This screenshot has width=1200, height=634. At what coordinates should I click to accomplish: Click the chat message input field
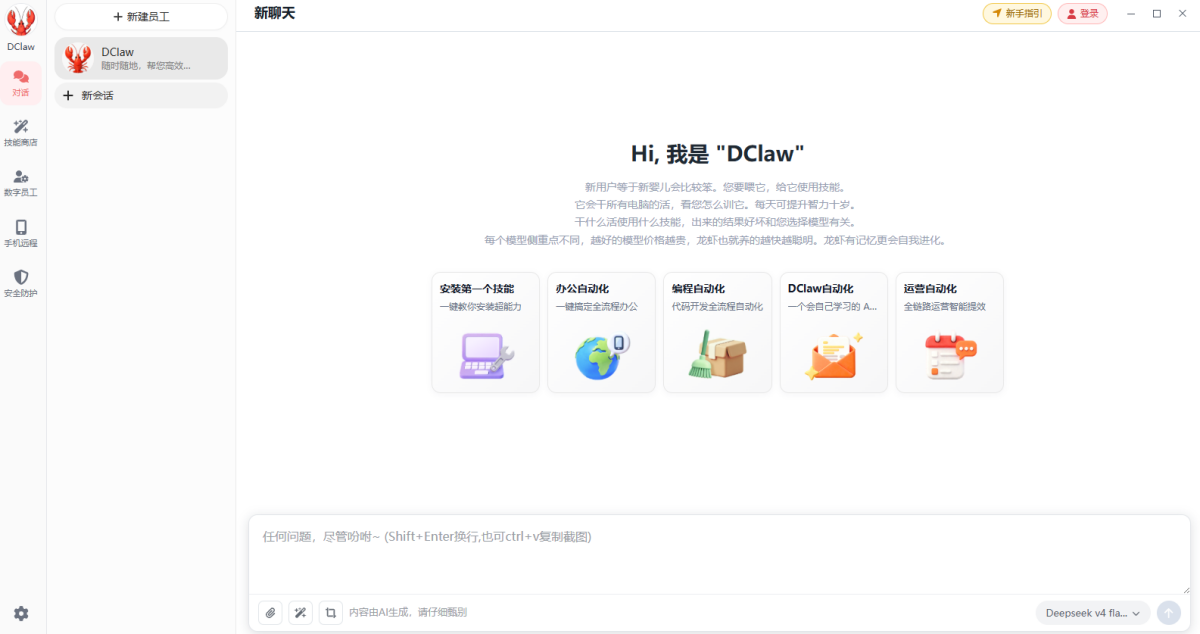click(x=719, y=555)
